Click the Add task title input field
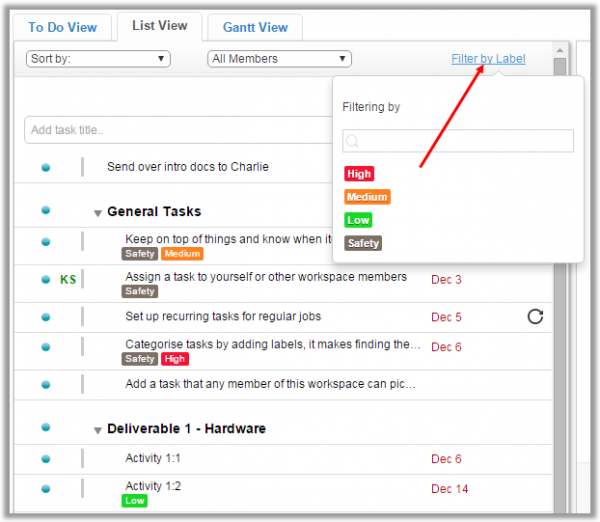 point(178,130)
